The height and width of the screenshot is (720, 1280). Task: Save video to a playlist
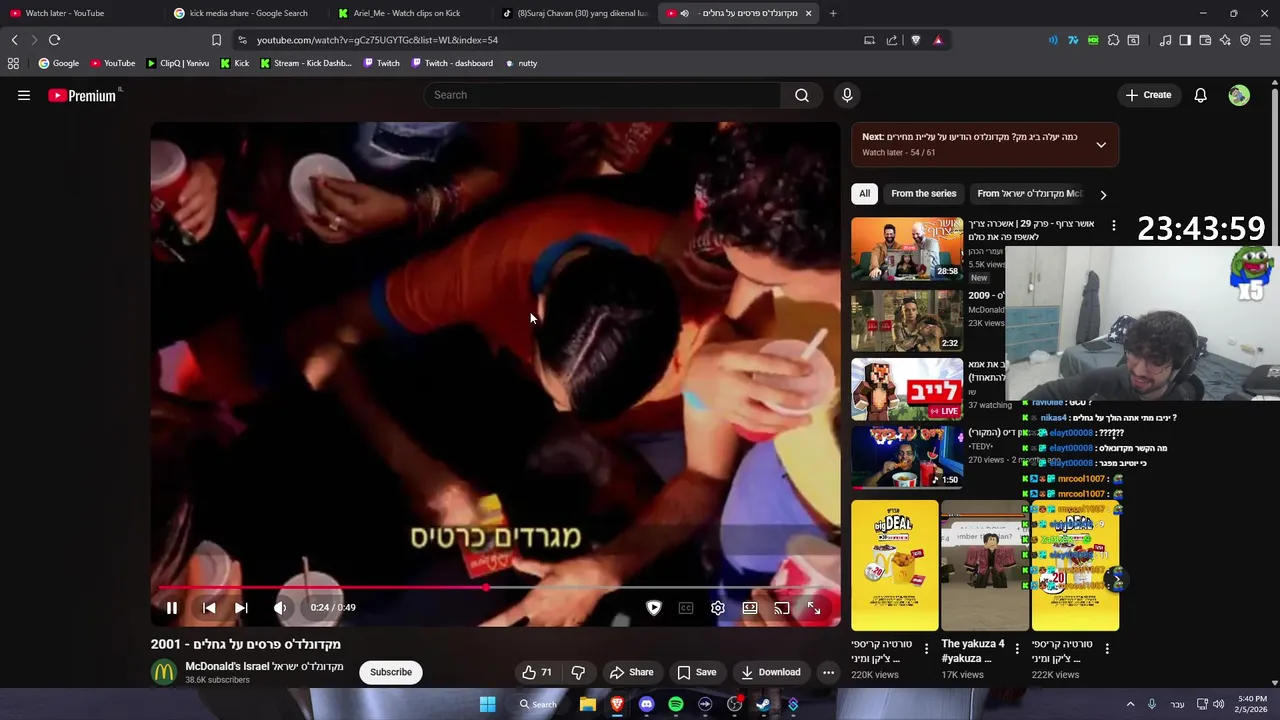click(x=696, y=672)
